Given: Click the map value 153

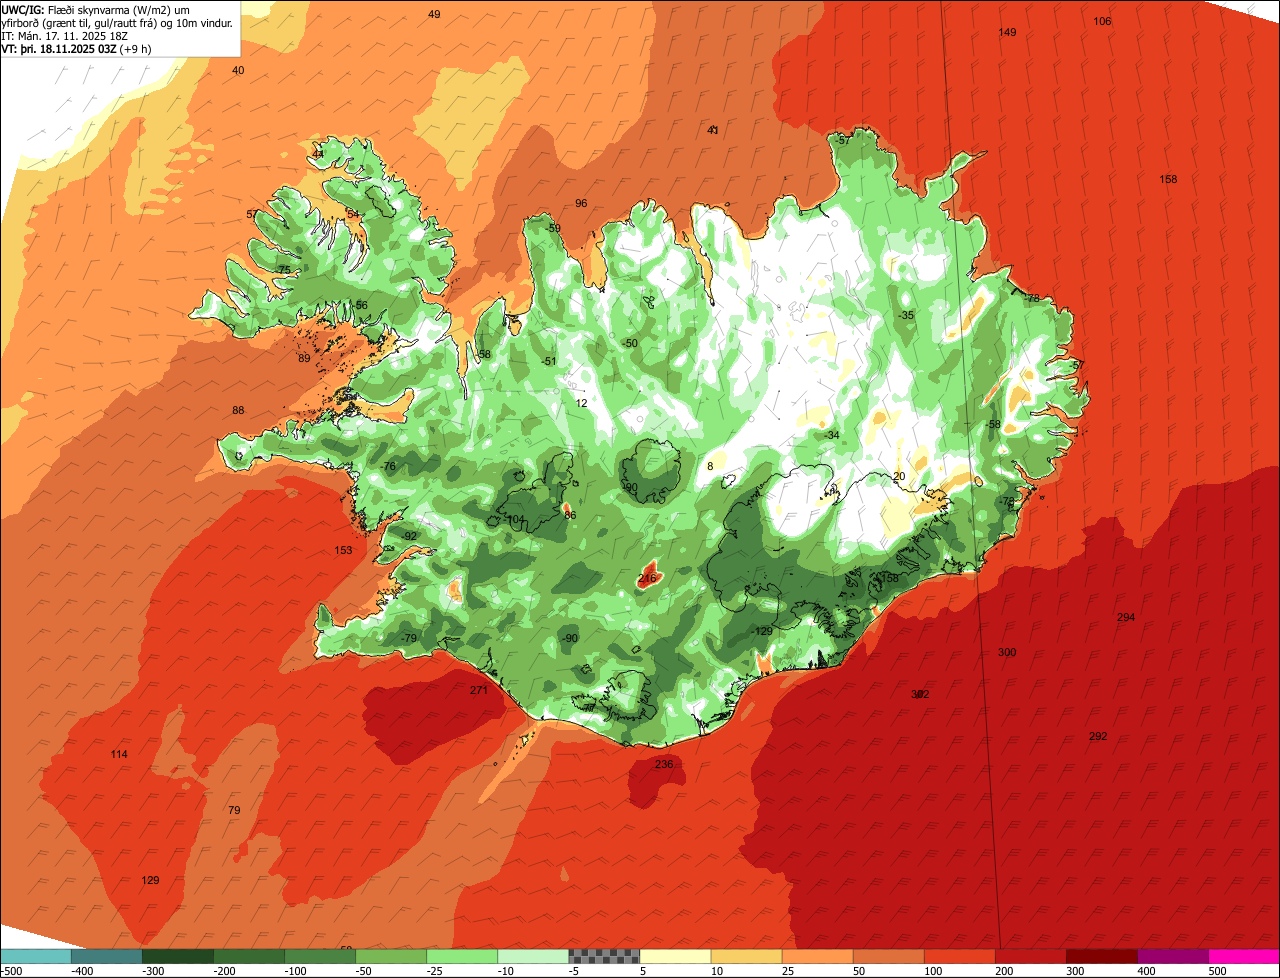Looking at the screenshot, I should coord(343,551).
